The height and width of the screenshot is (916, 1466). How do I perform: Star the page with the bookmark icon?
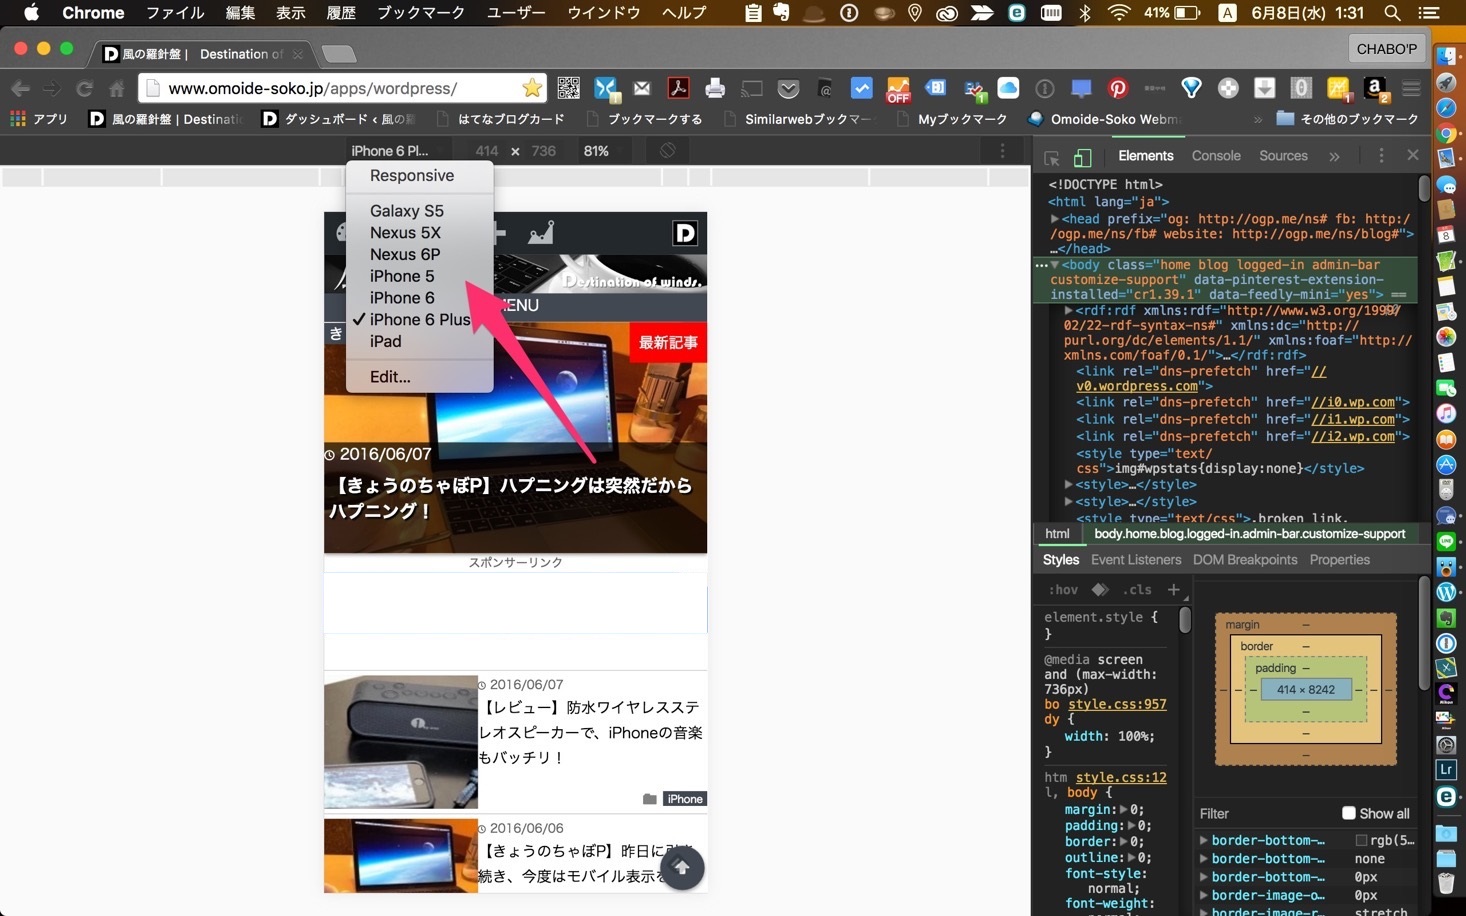pyautogui.click(x=532, y=88)
